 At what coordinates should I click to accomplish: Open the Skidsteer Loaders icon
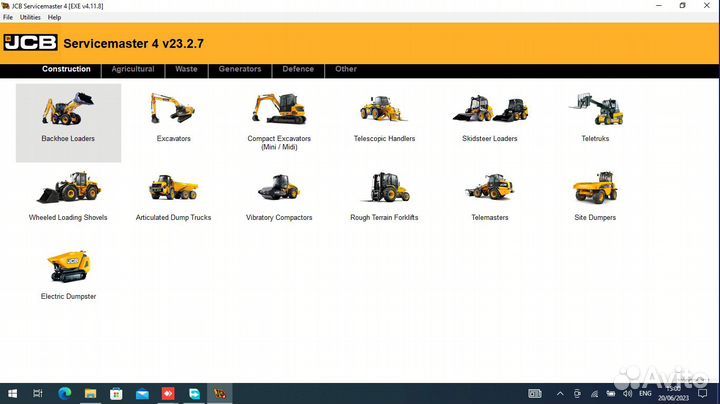(490, 109)
